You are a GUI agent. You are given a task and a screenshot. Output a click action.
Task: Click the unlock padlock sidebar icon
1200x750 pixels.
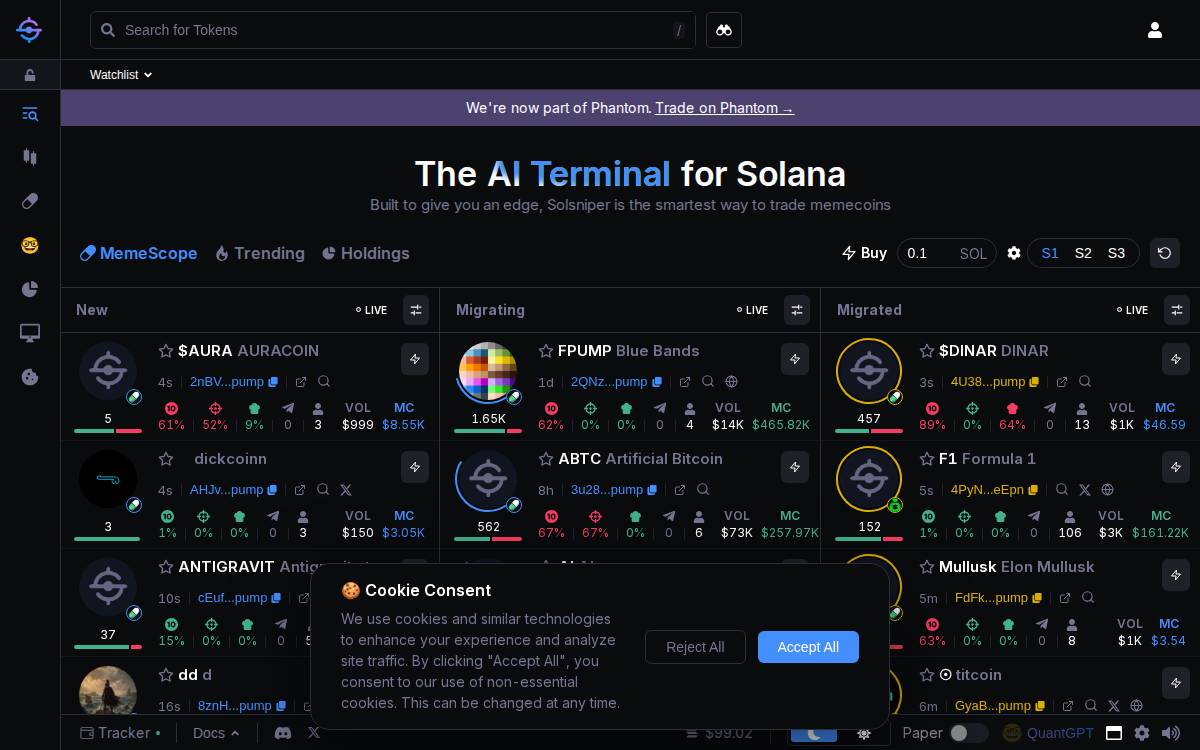pos(30,75)
